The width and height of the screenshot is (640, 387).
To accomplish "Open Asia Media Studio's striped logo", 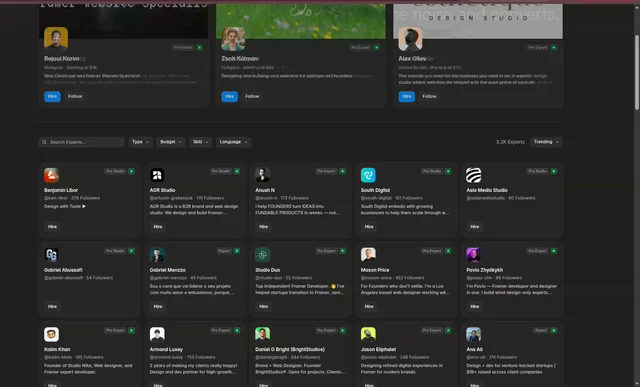I will pyautogui.click(x=473, y=175).
